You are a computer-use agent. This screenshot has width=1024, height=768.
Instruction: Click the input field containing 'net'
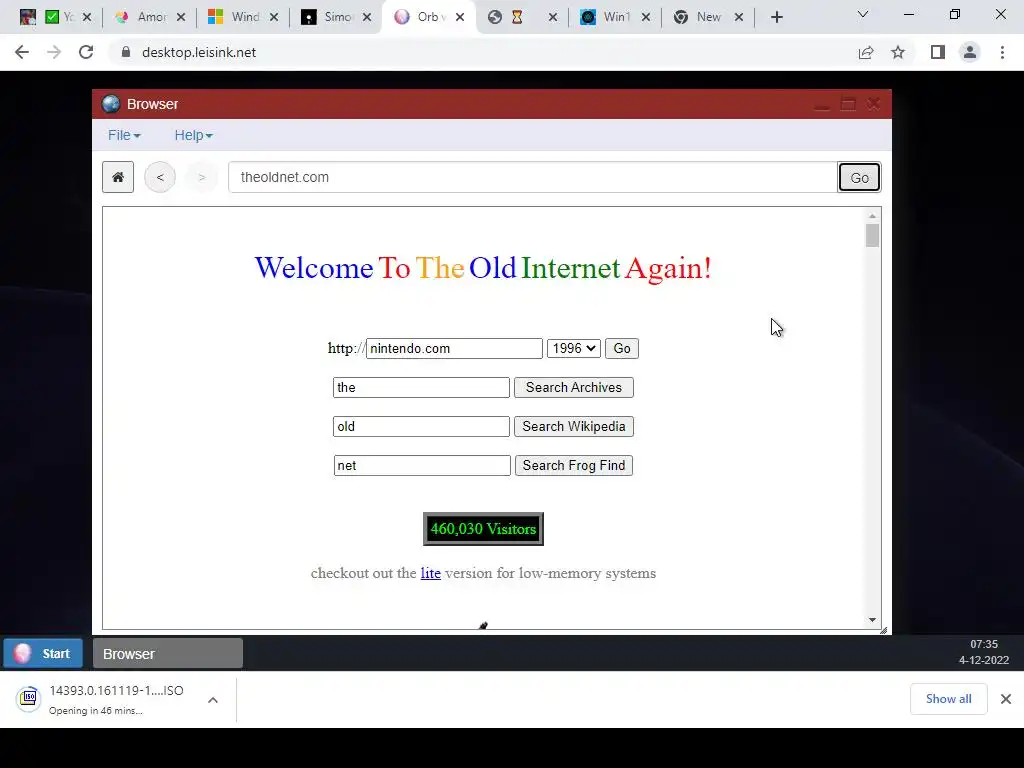pos(422,466)
